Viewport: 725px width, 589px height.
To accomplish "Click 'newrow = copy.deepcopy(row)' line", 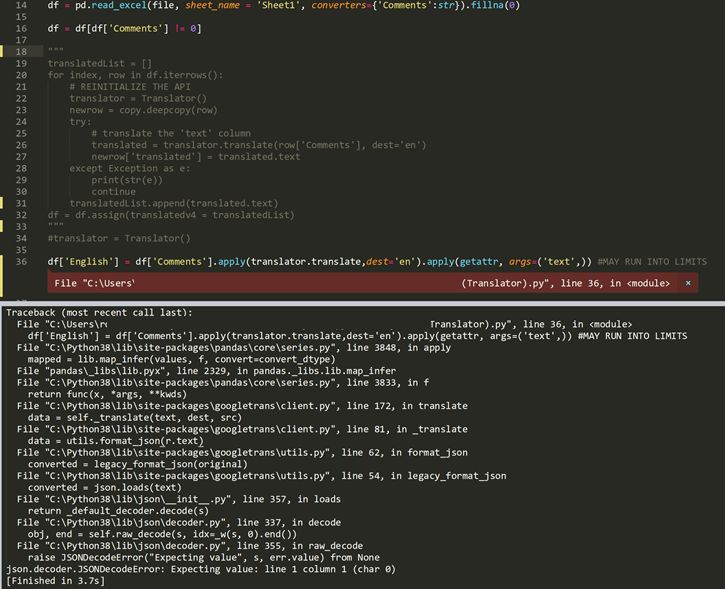I will 143,110.
